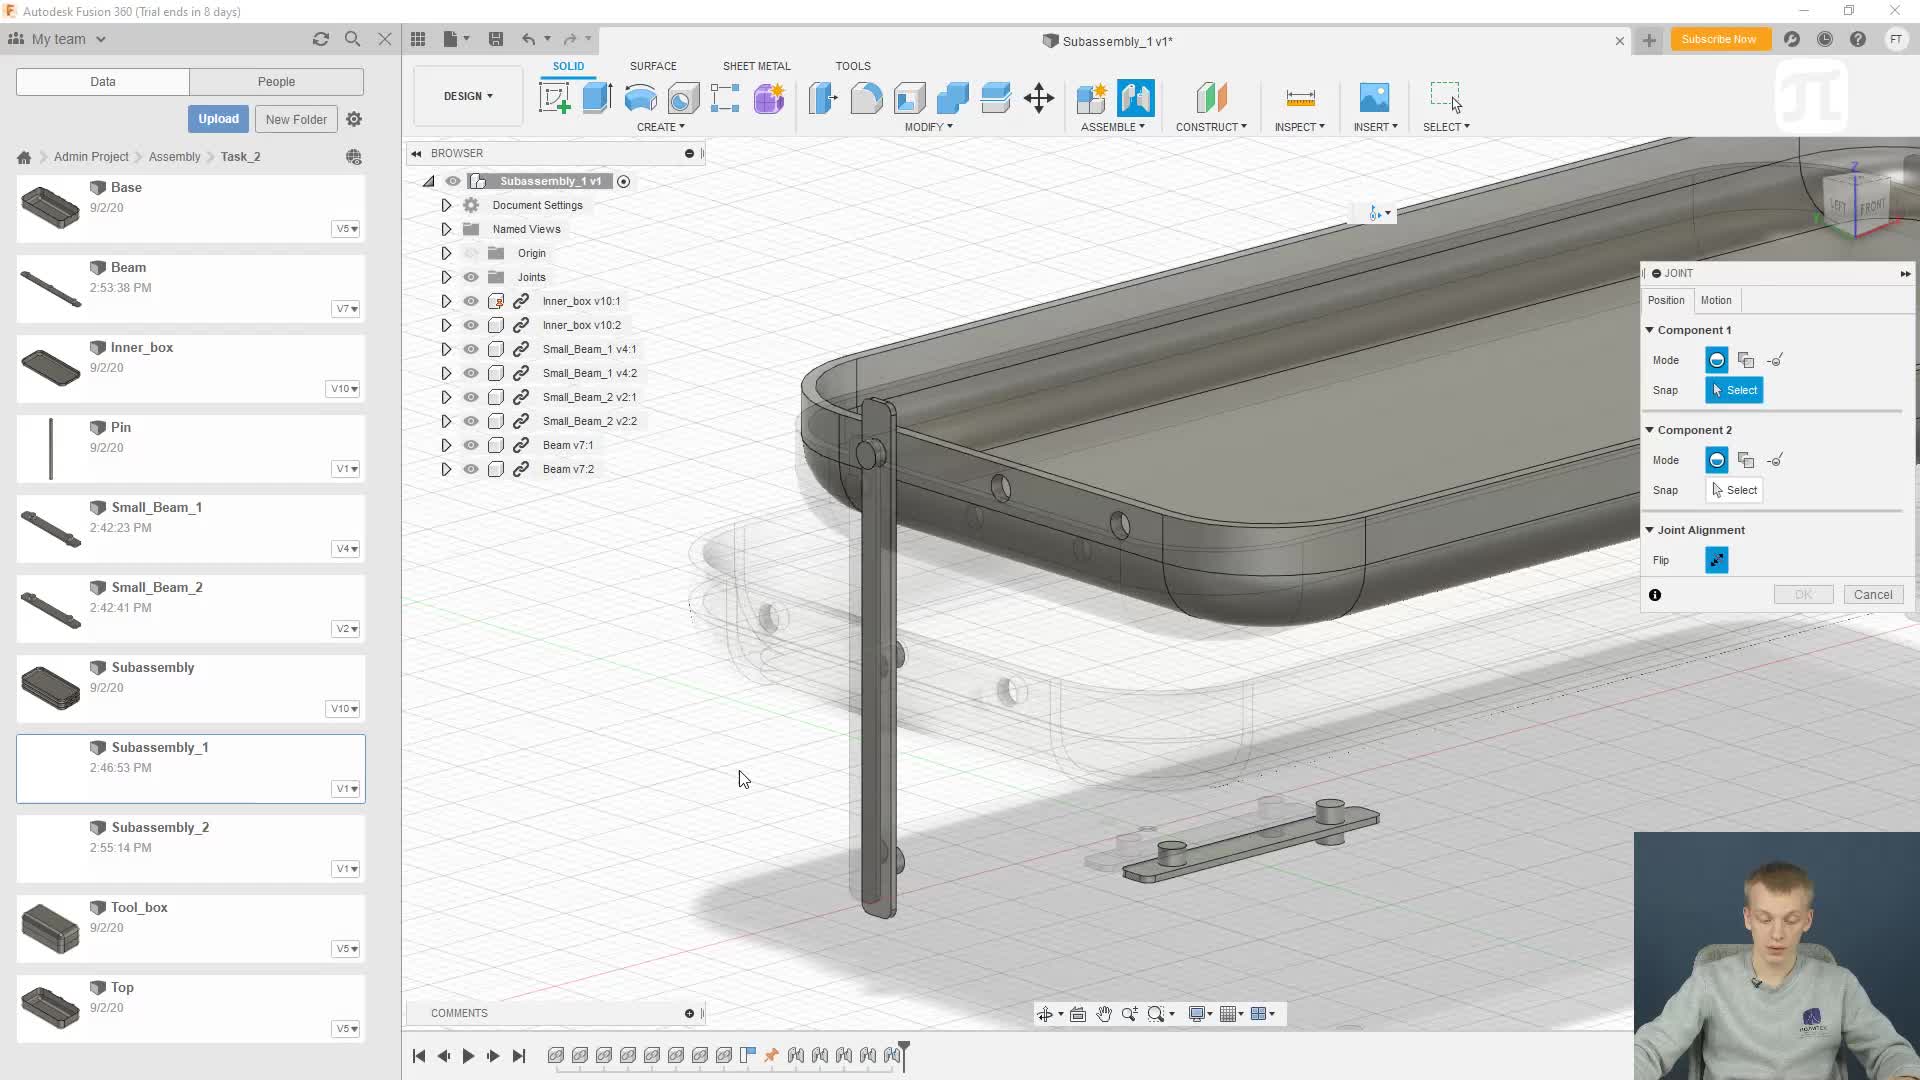Switch to the TOOLS tab
This screenshot has width=1920, height=1080.
point(853,66)
